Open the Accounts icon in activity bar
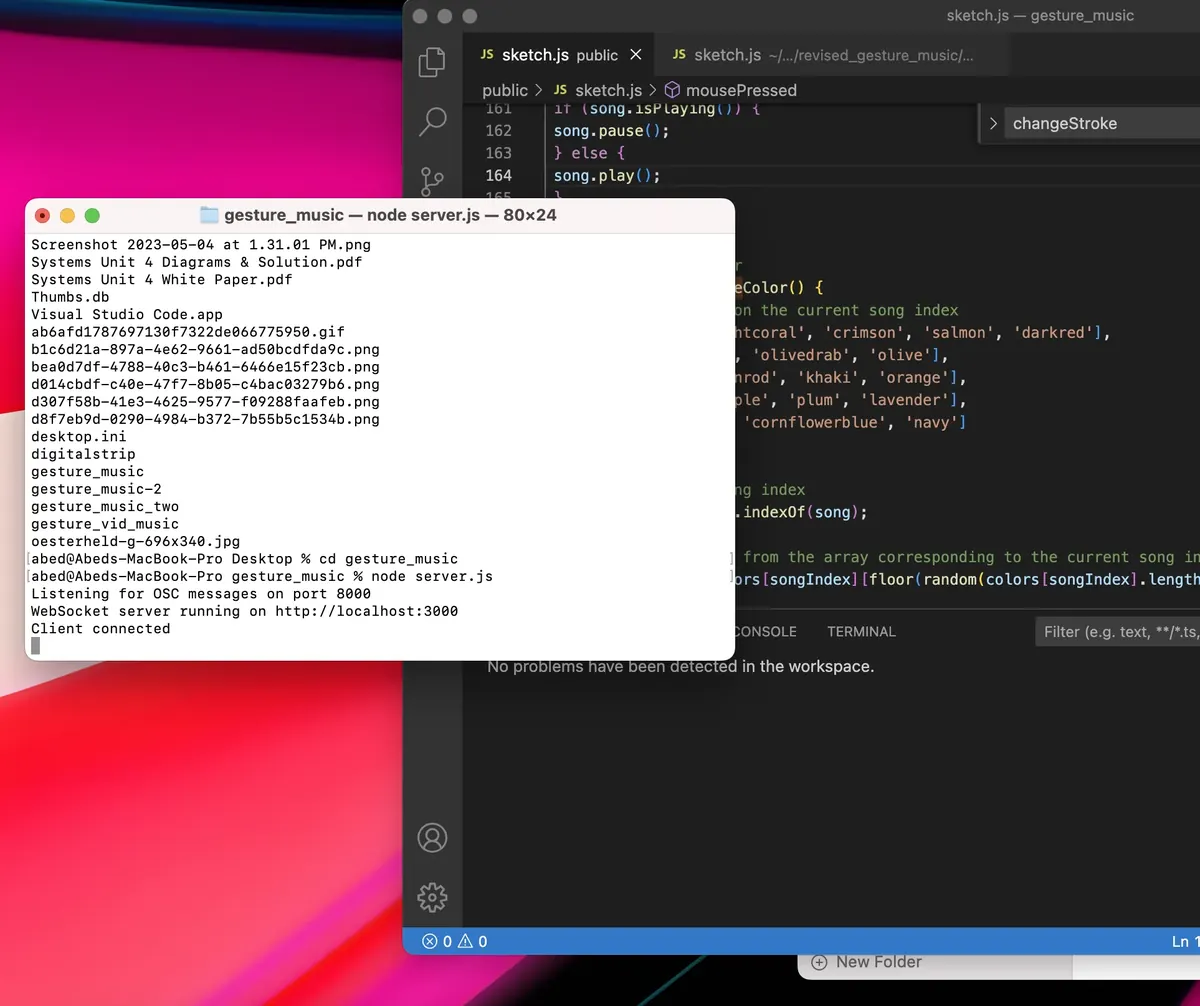 (432, 837)
